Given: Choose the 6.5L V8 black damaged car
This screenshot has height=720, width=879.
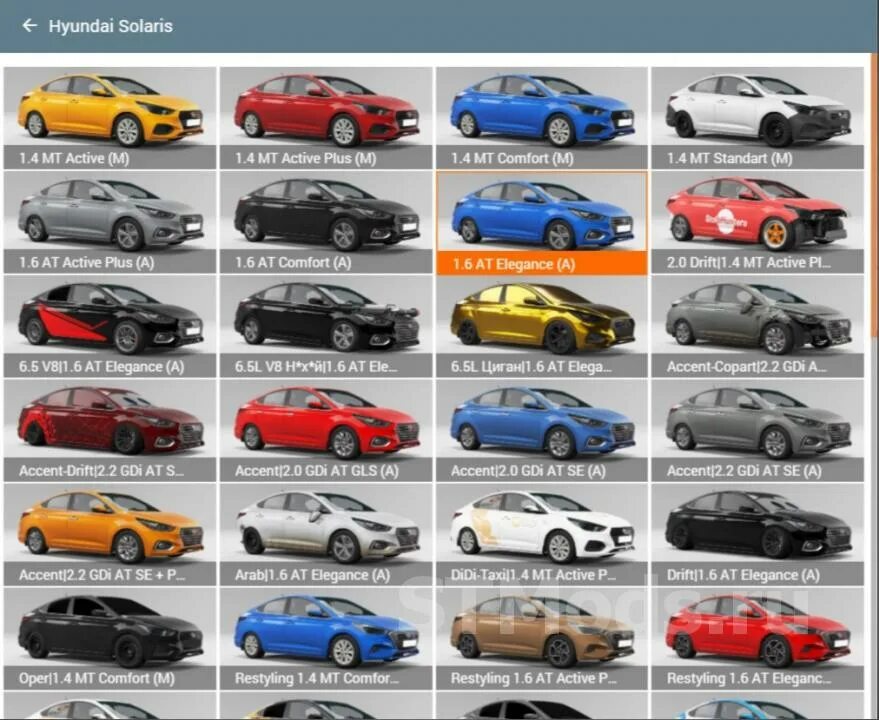Looking at the screenshot, I should [x=326, y=326].
